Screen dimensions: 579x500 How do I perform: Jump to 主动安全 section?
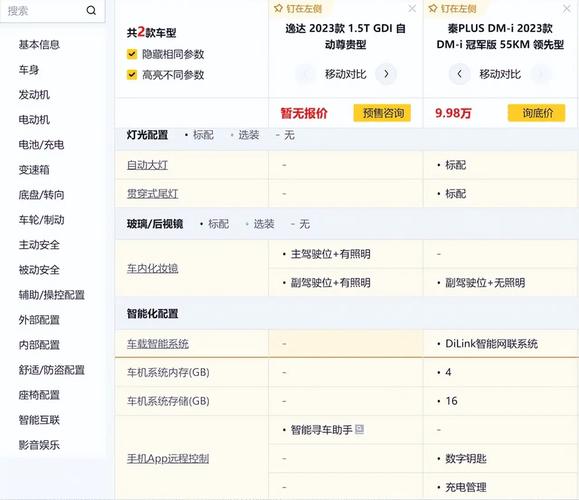(x=39, y=245)
